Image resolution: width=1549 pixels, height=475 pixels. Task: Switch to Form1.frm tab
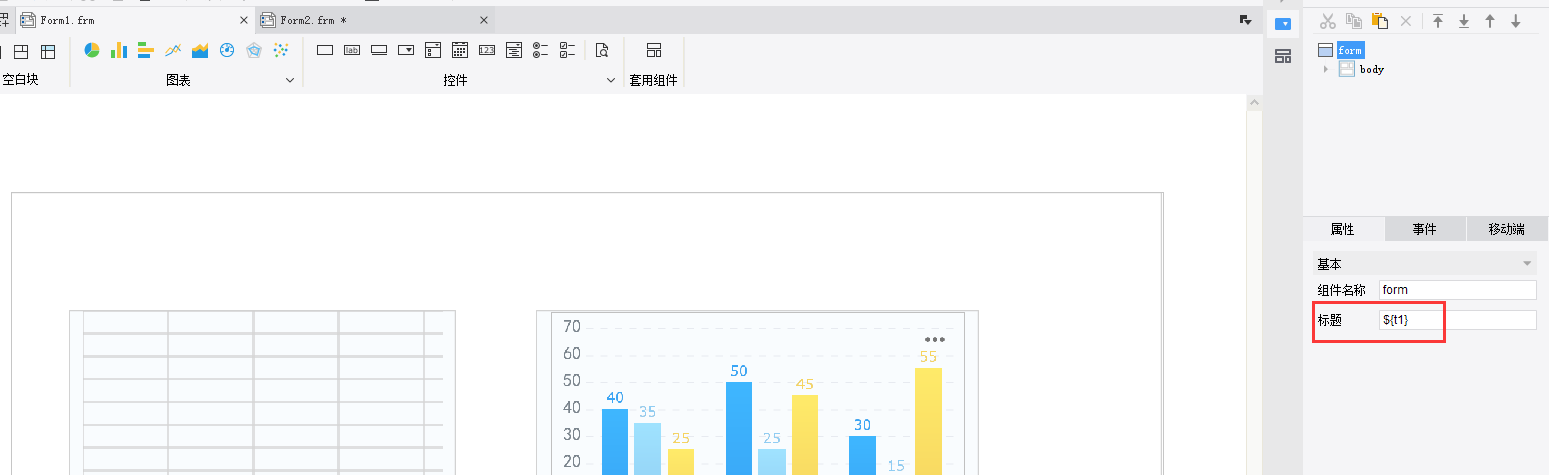(134, 20)
